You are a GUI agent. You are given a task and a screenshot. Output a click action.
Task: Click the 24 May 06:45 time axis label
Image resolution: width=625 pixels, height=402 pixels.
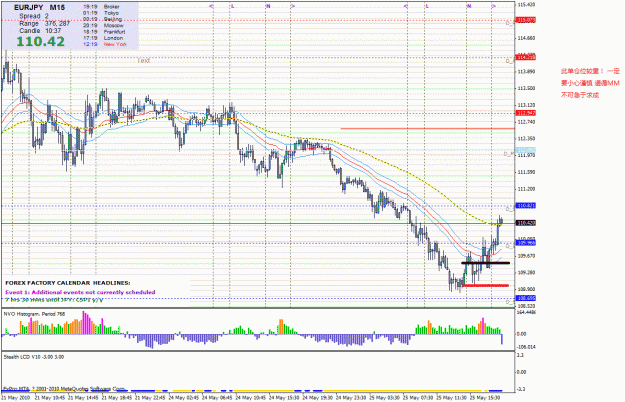tap(217, 398)
